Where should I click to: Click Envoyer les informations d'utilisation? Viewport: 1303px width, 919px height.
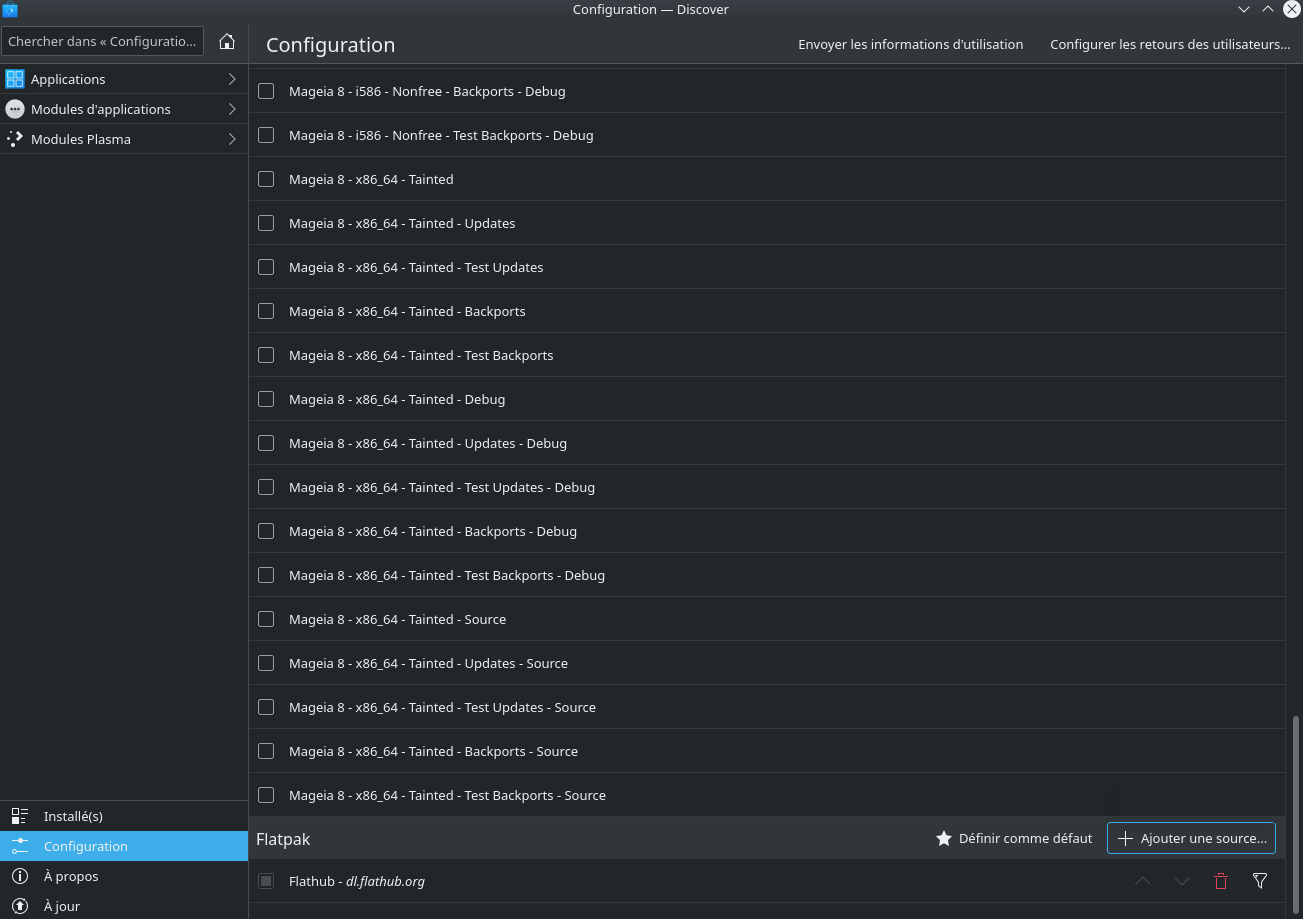[910, 44]
